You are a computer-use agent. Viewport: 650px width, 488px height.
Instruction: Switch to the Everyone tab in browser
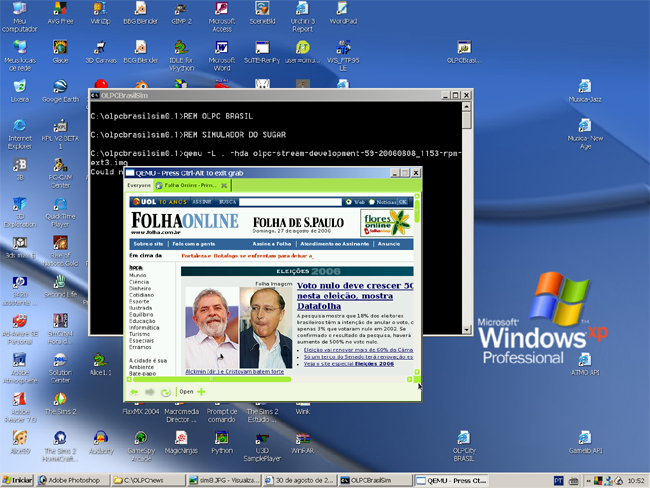(139, 185)
